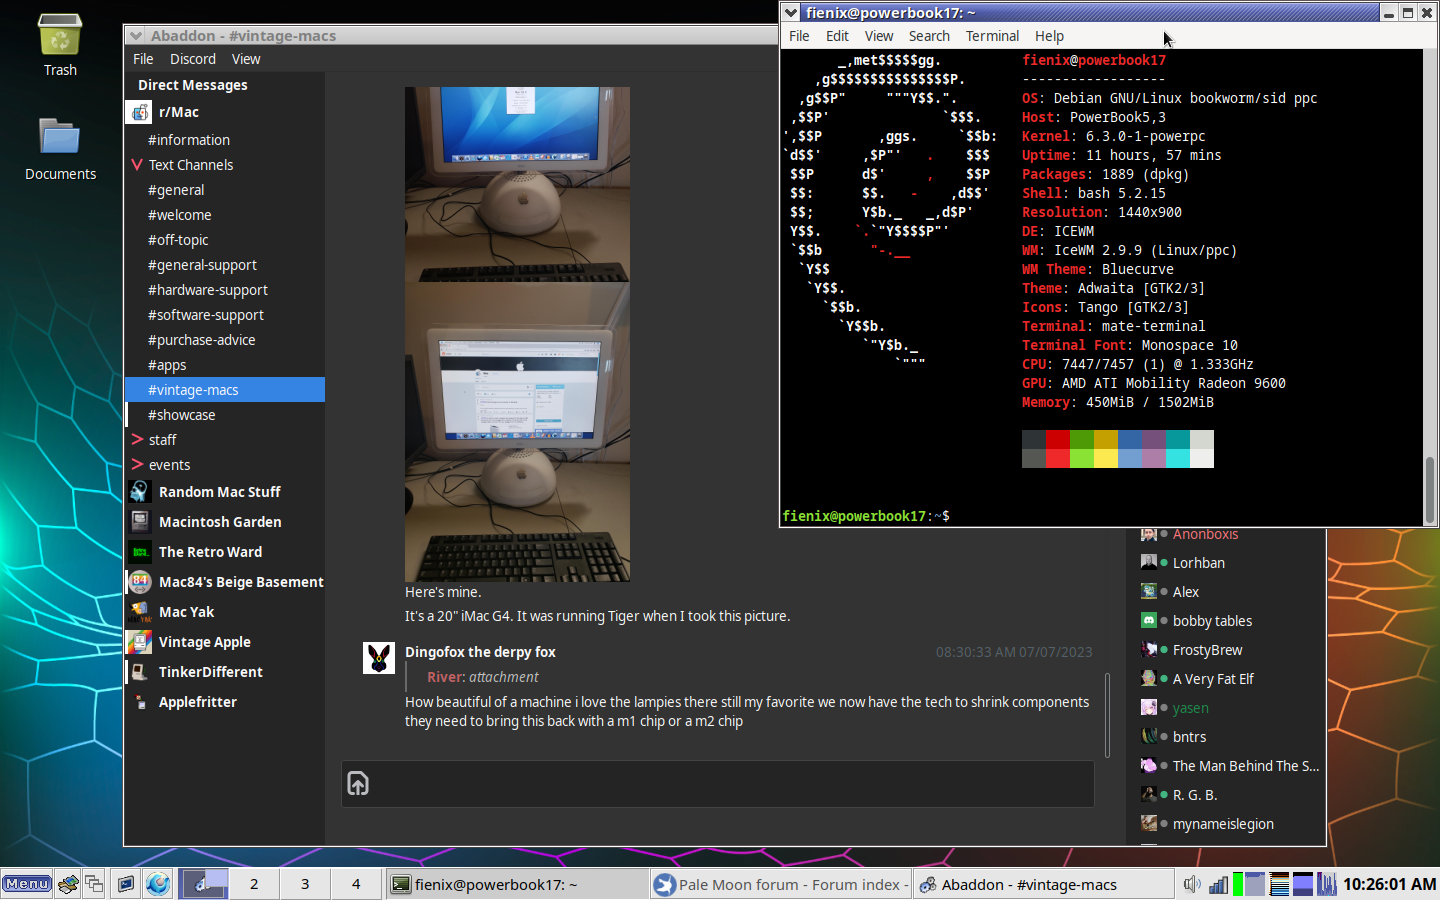Open the terminal Help menu
The height and width of the screenshot is (900, 1440).
(x=1049, y=36)
